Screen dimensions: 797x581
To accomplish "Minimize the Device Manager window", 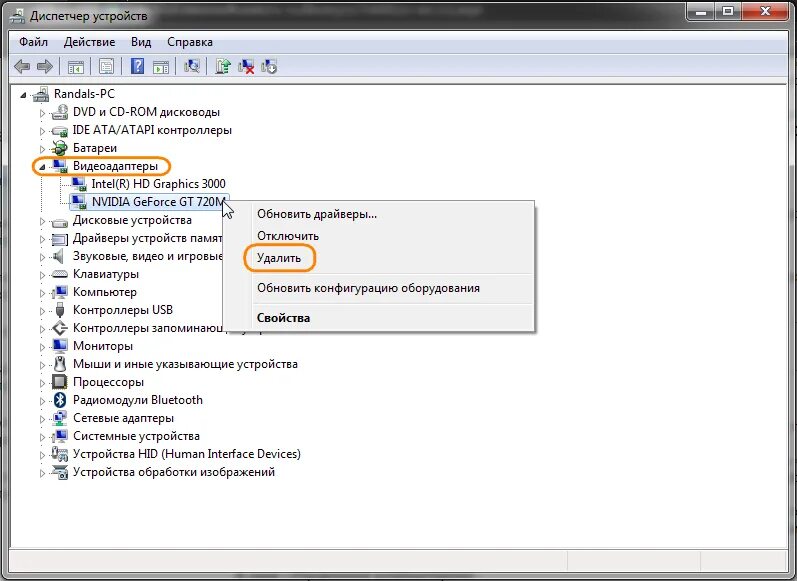I will [702, 11].
